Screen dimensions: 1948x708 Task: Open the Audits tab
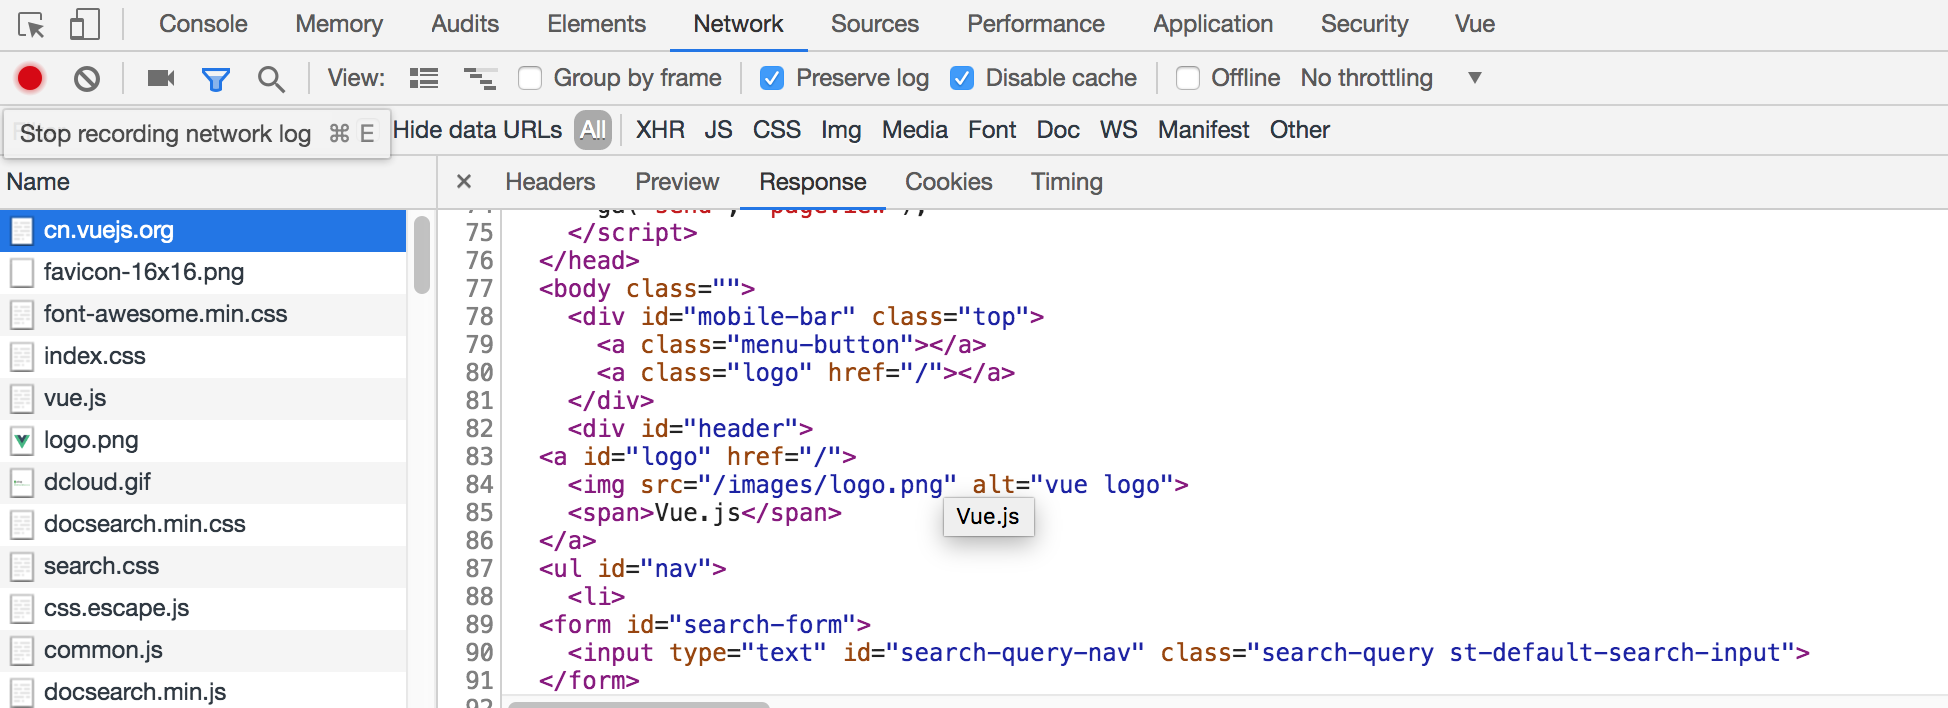pos(465,24)
